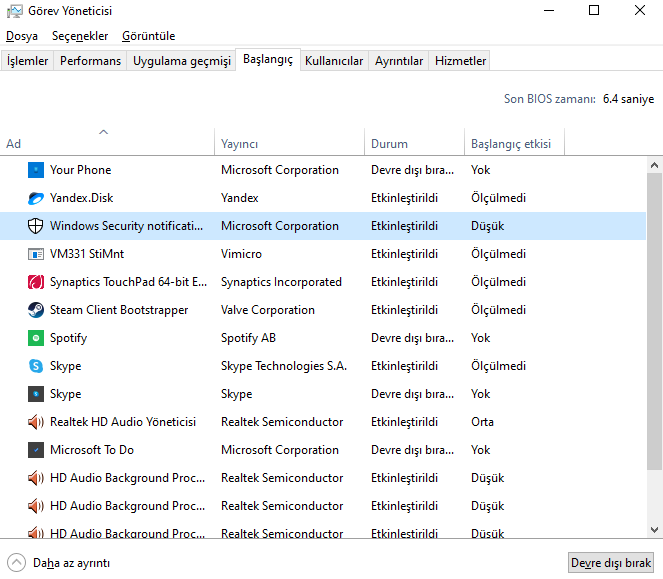Collapse details with Daha az ayrıntı

point(60,563)
